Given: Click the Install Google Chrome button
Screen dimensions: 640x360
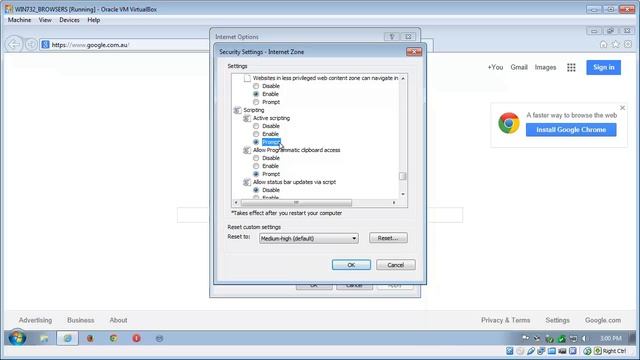Looking at the screenshot, I should click(571, 130).
